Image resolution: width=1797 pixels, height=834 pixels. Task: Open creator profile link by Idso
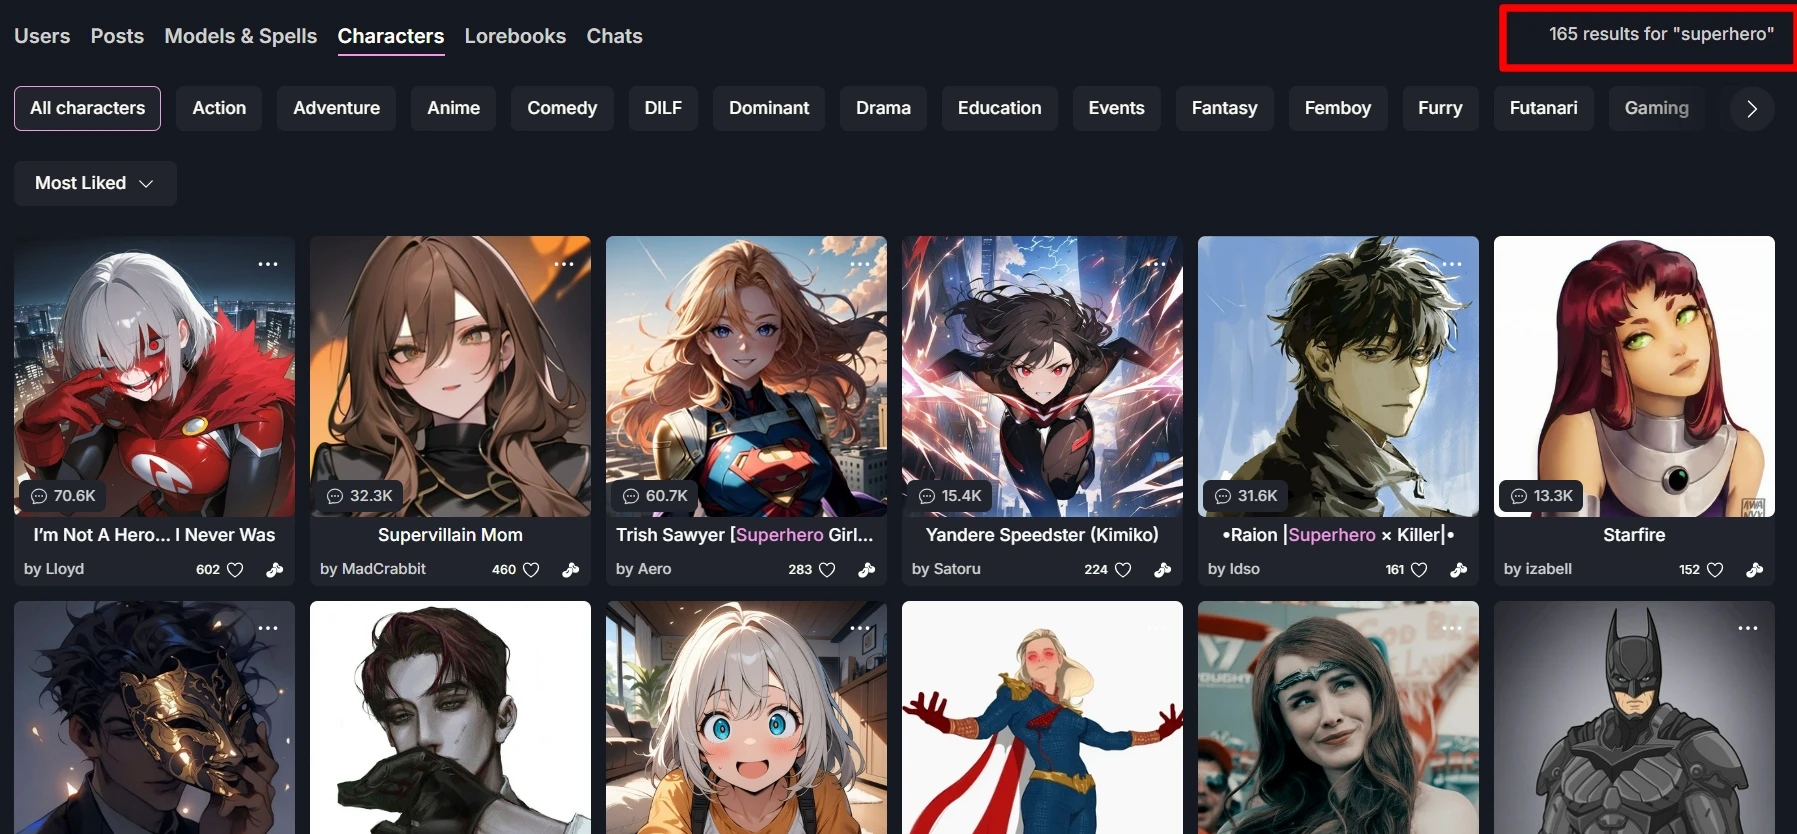(1234, 569)
